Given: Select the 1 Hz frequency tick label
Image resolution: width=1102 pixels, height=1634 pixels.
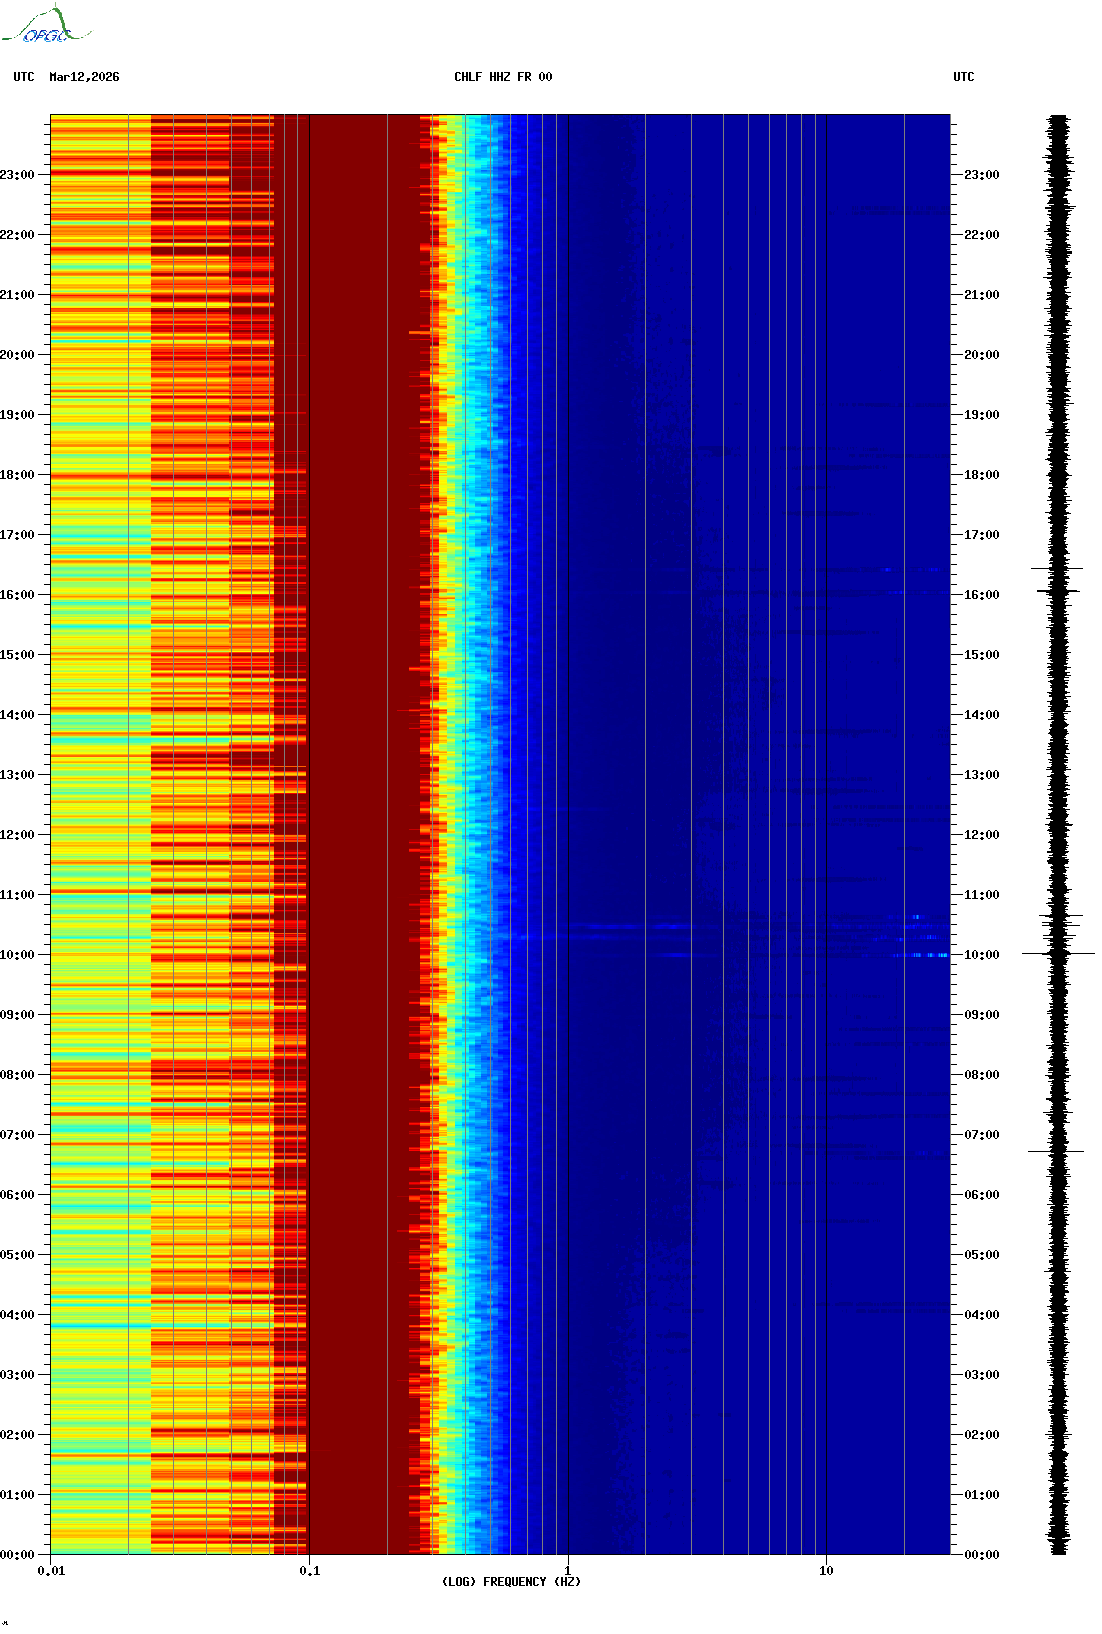Looking at the screenshot, I should coord(568,1570).
